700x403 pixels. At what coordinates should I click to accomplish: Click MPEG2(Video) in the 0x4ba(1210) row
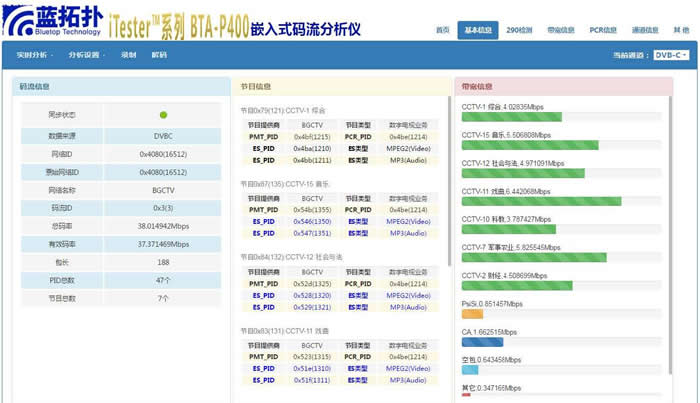pos(408,149)
